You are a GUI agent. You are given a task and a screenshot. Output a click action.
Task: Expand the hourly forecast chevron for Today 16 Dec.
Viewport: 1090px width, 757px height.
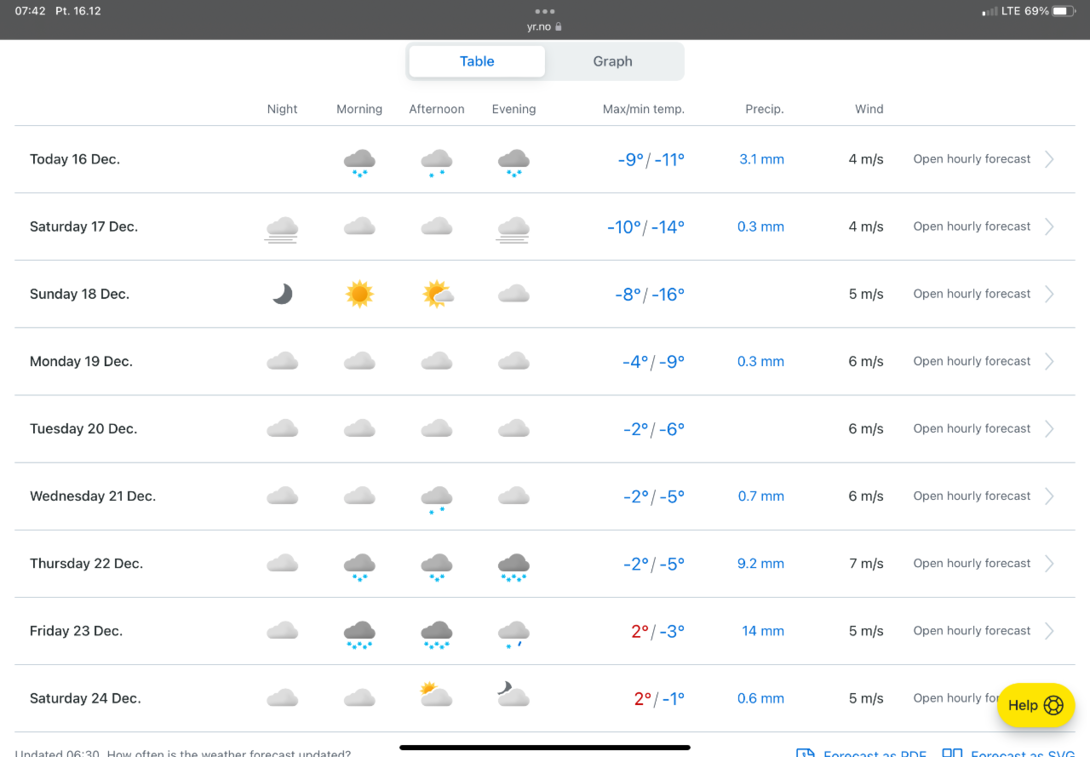pyautogui.click(x=1050, y=159)
